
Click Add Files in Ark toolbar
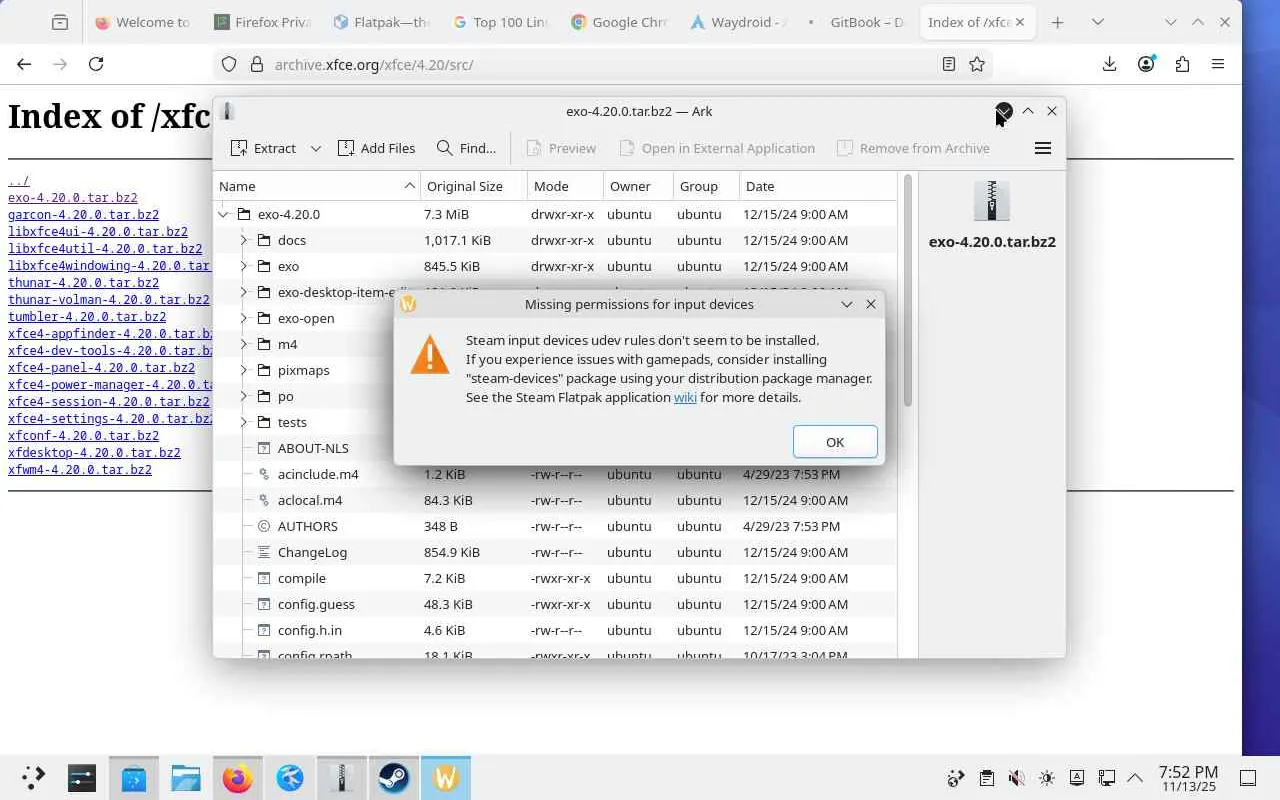click(376, 148)
